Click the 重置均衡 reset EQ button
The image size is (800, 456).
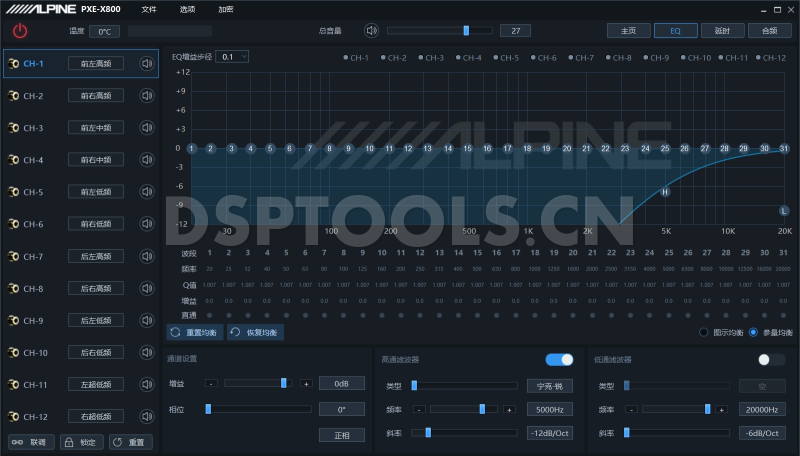[195, 333]
